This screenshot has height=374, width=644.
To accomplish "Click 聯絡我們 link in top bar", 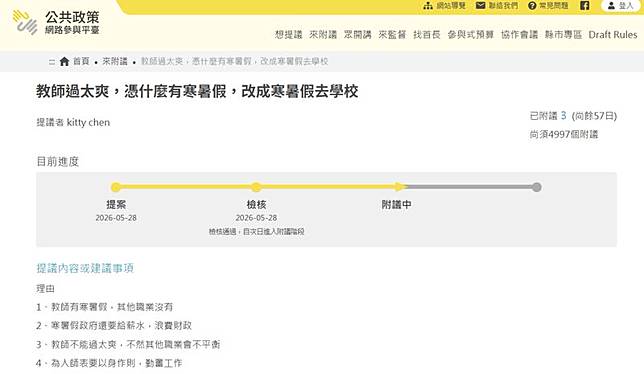I will coord(503,6).
